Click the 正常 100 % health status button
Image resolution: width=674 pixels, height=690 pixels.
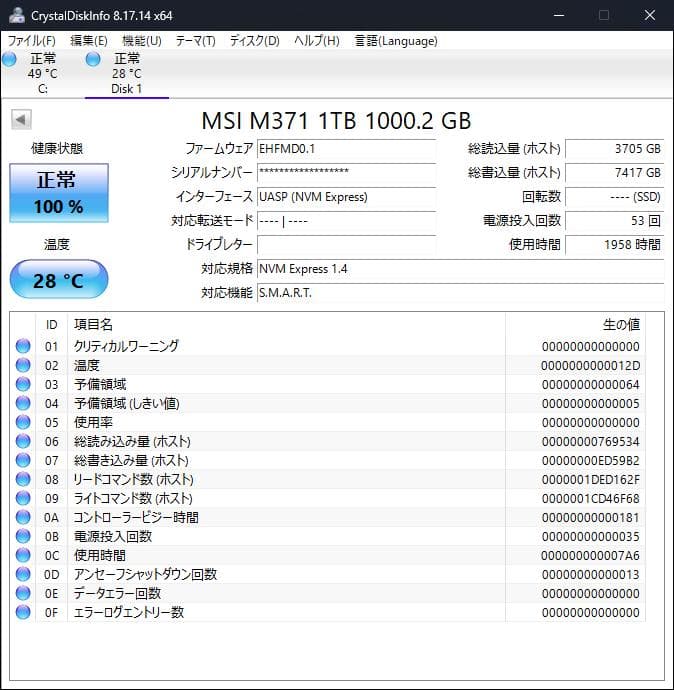[59, 193]
